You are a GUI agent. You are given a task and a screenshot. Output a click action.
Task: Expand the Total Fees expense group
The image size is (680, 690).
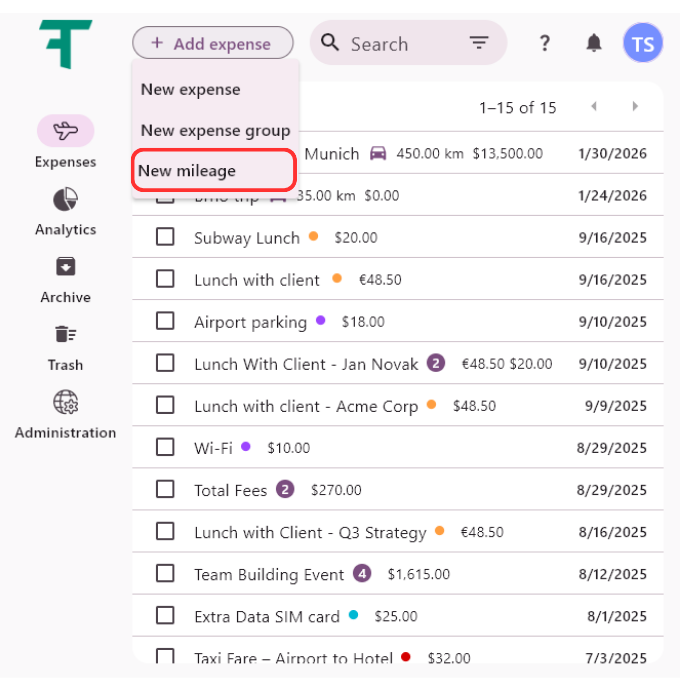[x=285, y=490]
